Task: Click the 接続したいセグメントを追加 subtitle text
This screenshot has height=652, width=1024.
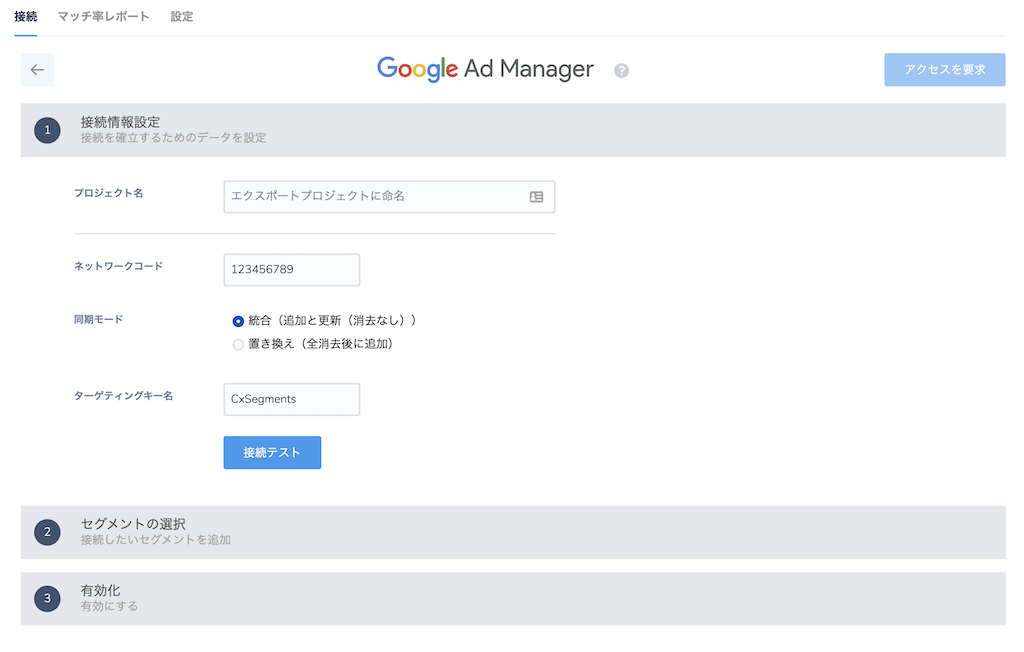Action: 155,540
